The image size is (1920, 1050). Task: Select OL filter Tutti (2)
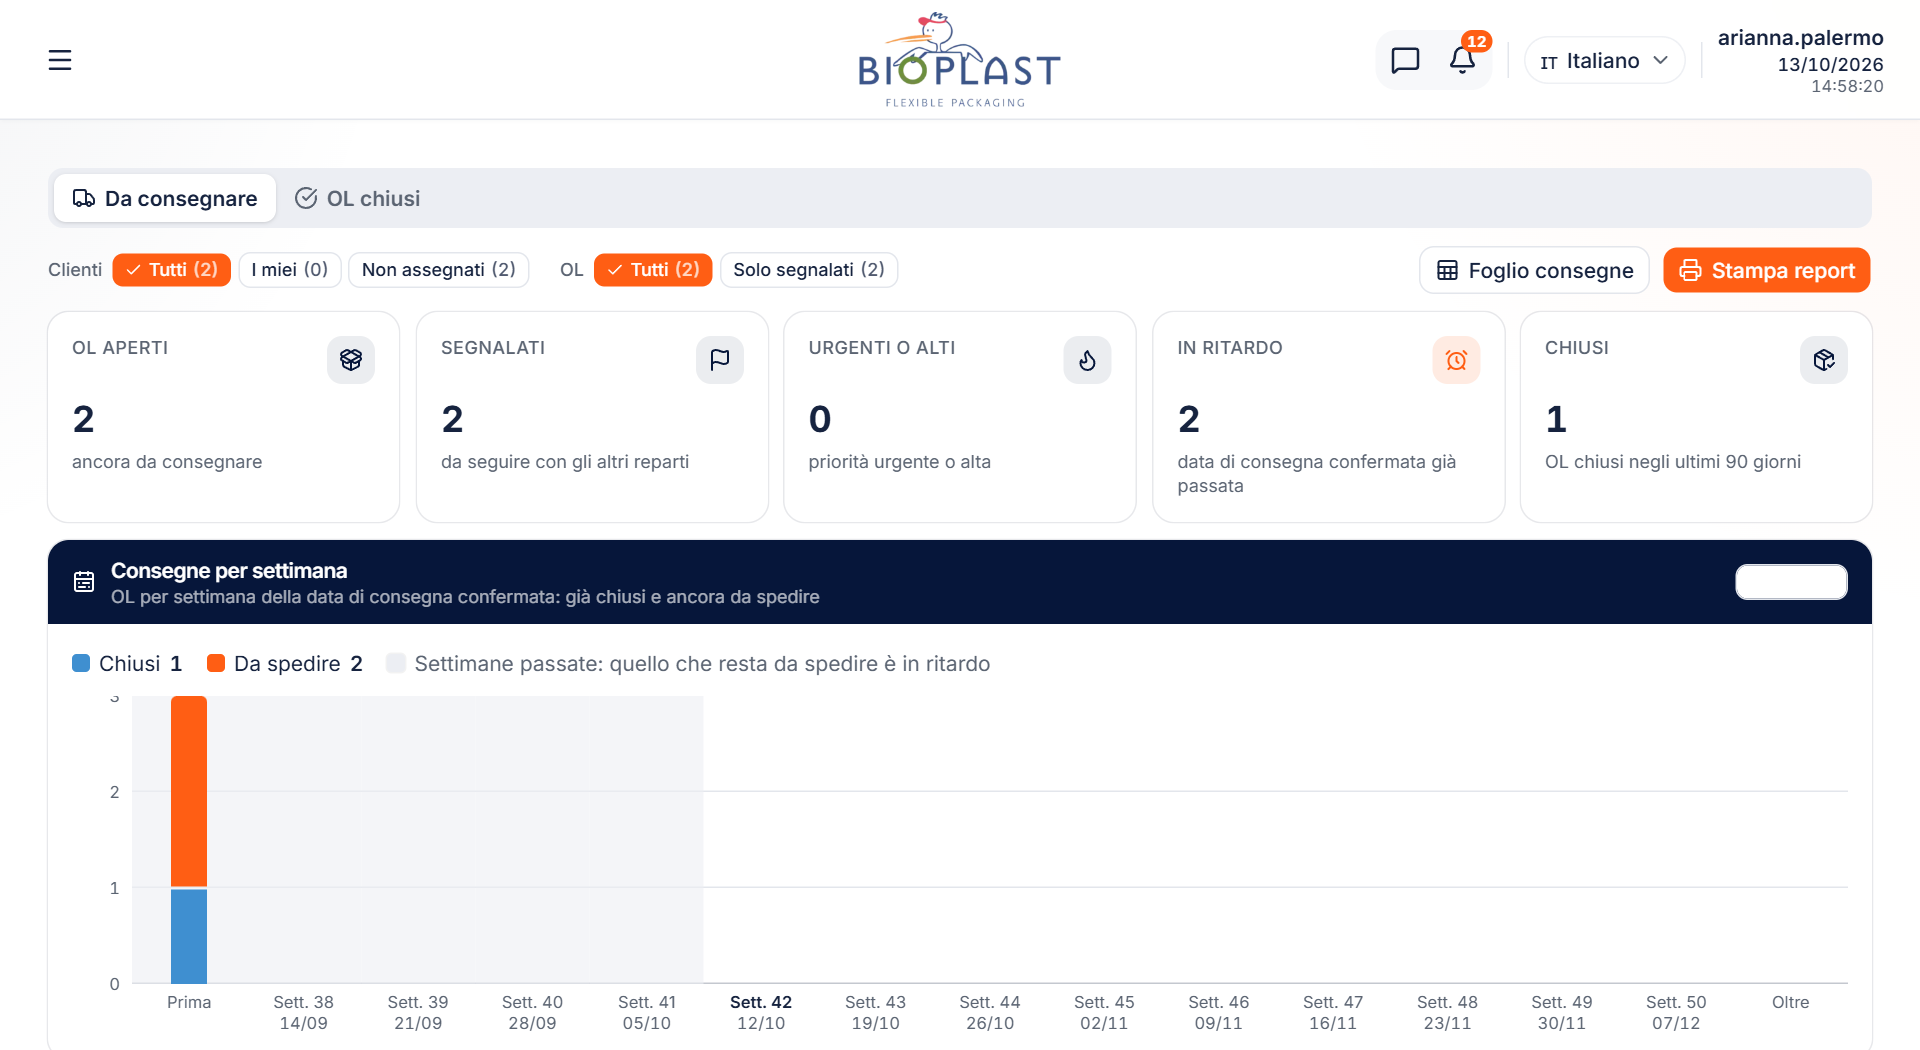pos(653,270)
